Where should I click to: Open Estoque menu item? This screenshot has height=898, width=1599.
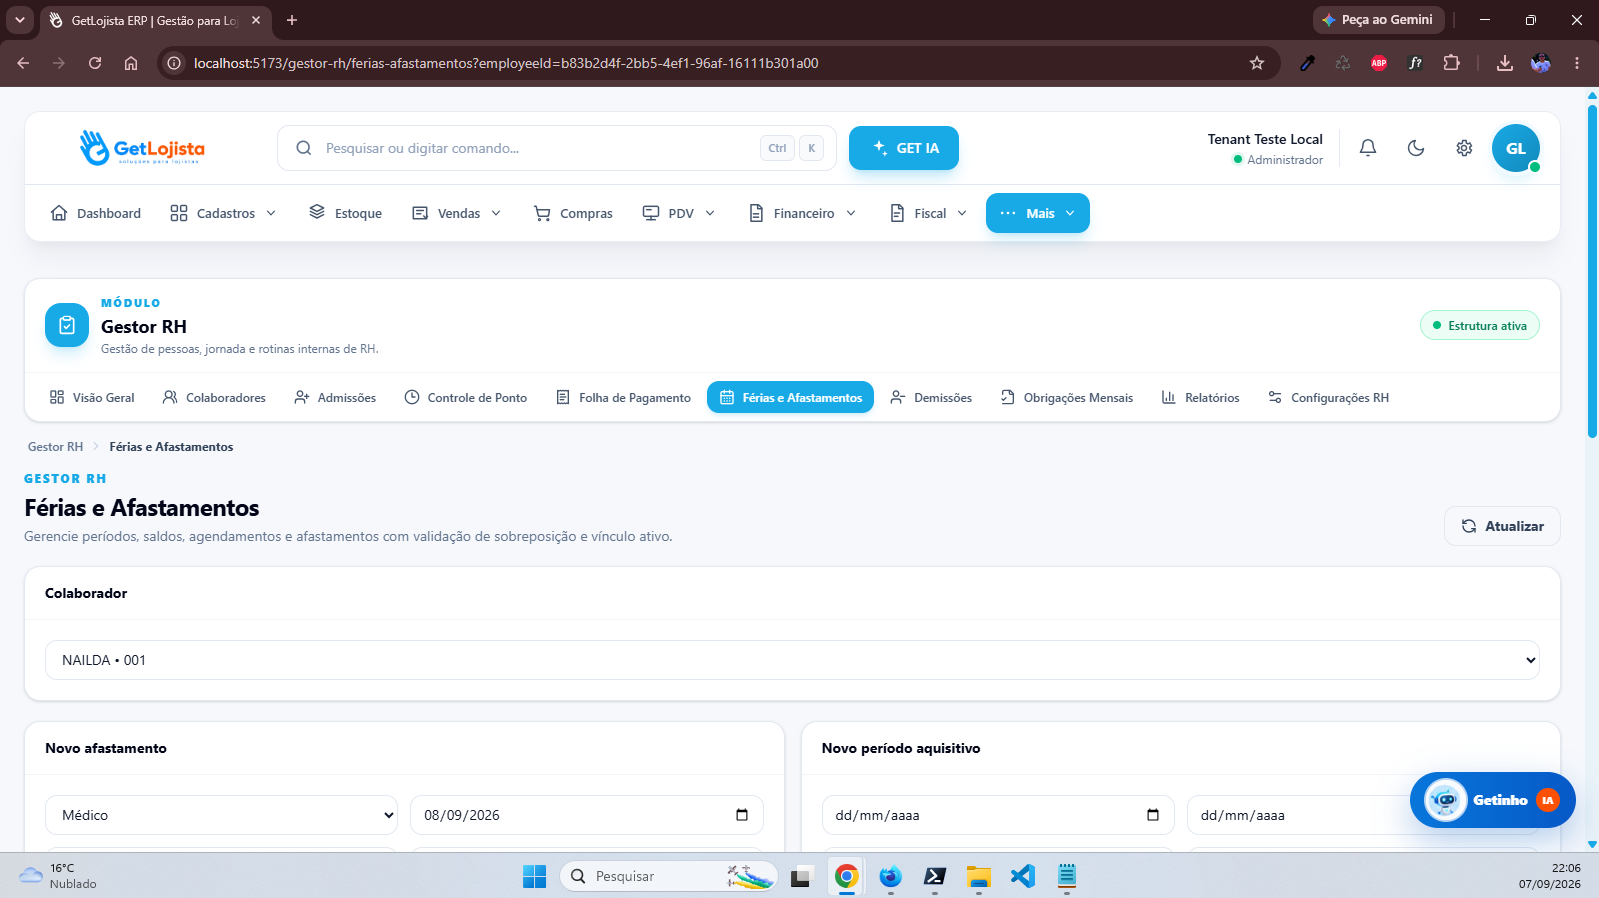[x=346, y=213]
